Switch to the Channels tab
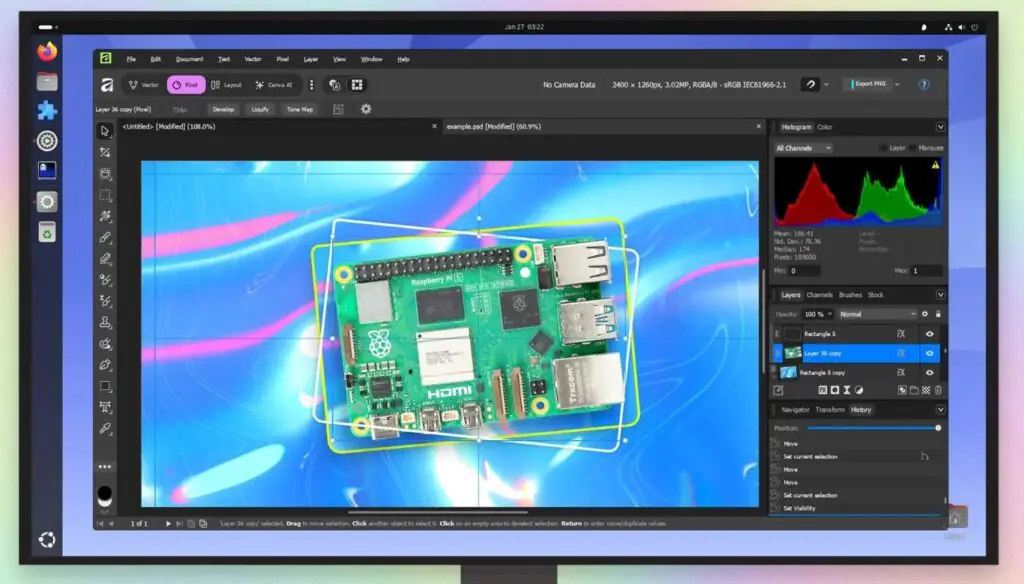1024x584 pixels. point(820,295)
